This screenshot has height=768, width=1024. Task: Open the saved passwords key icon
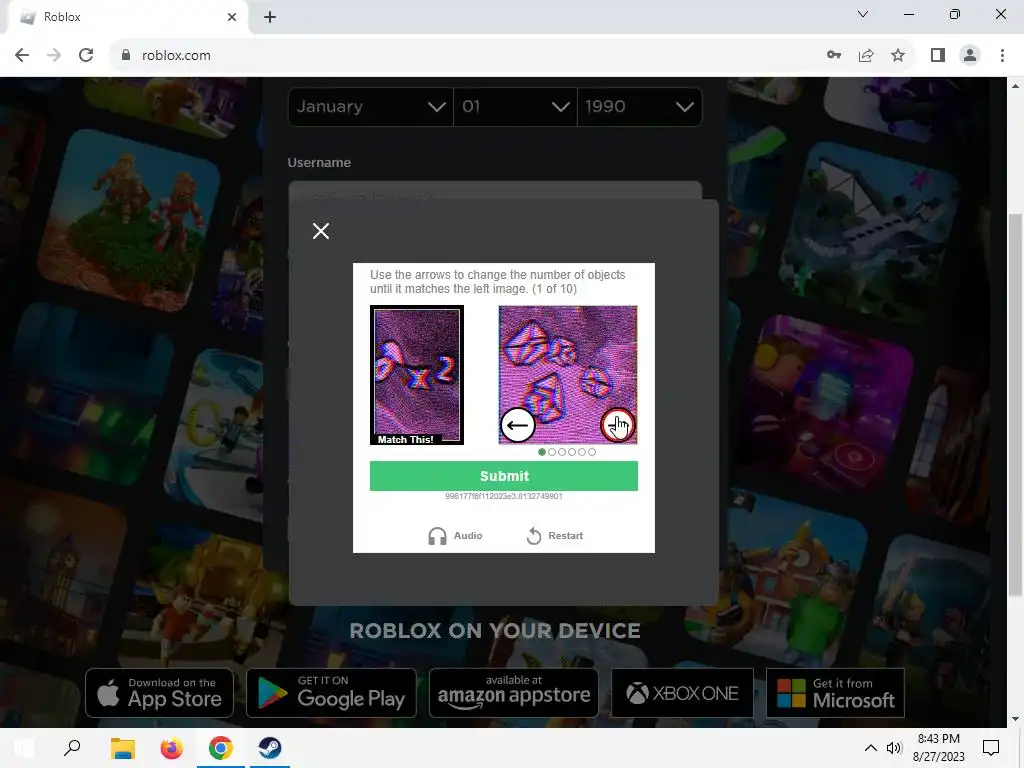pyautogui.click(x=834, y=56)
